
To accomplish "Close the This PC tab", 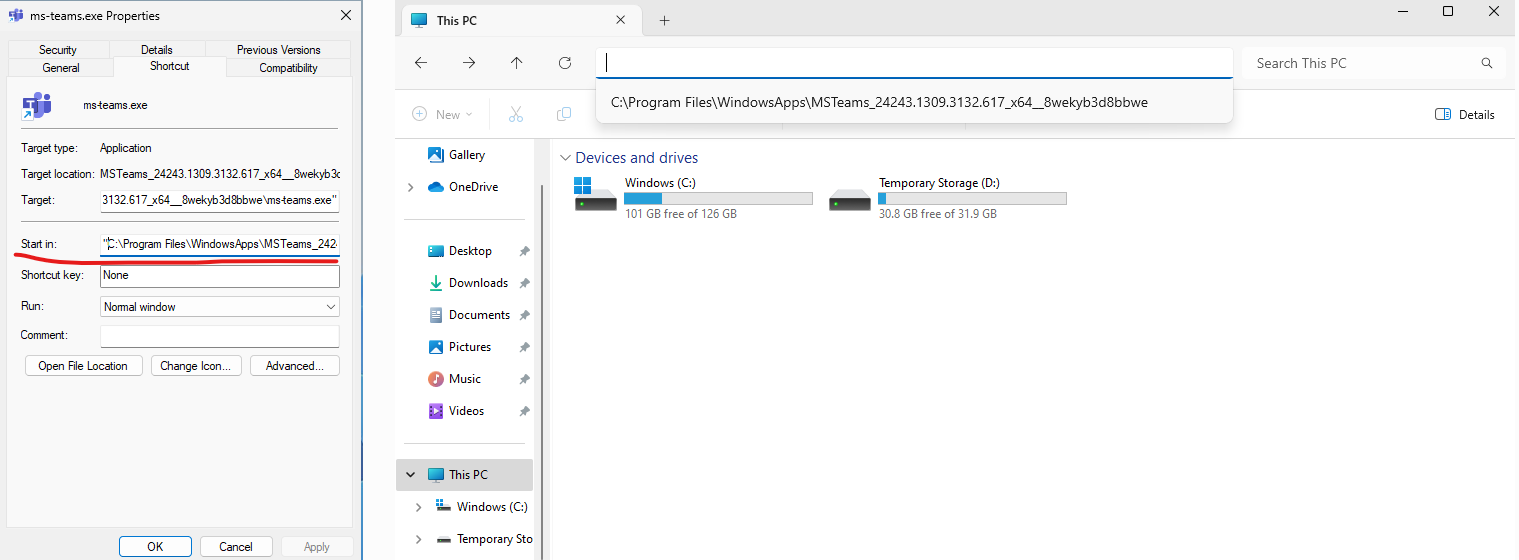I will pyautogui.click(x=621, y=20).
